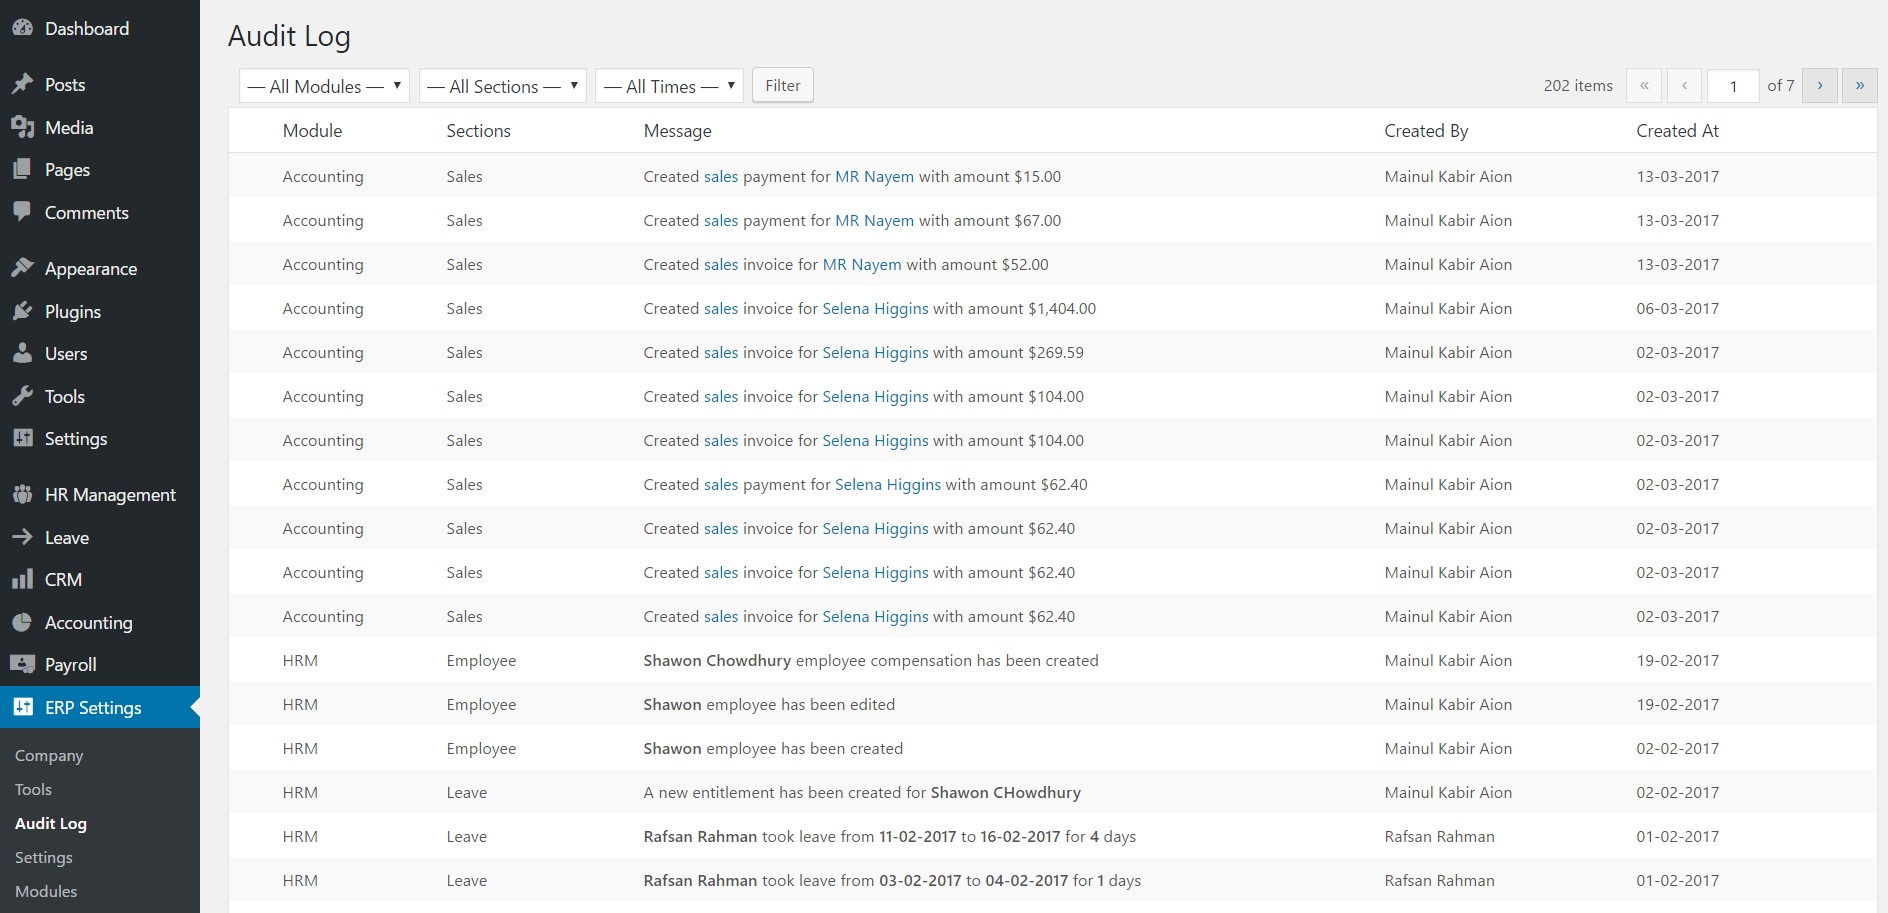1888x913 pixels.
Task: Click the CRM bar chart icon
Action: coord(22,579)
